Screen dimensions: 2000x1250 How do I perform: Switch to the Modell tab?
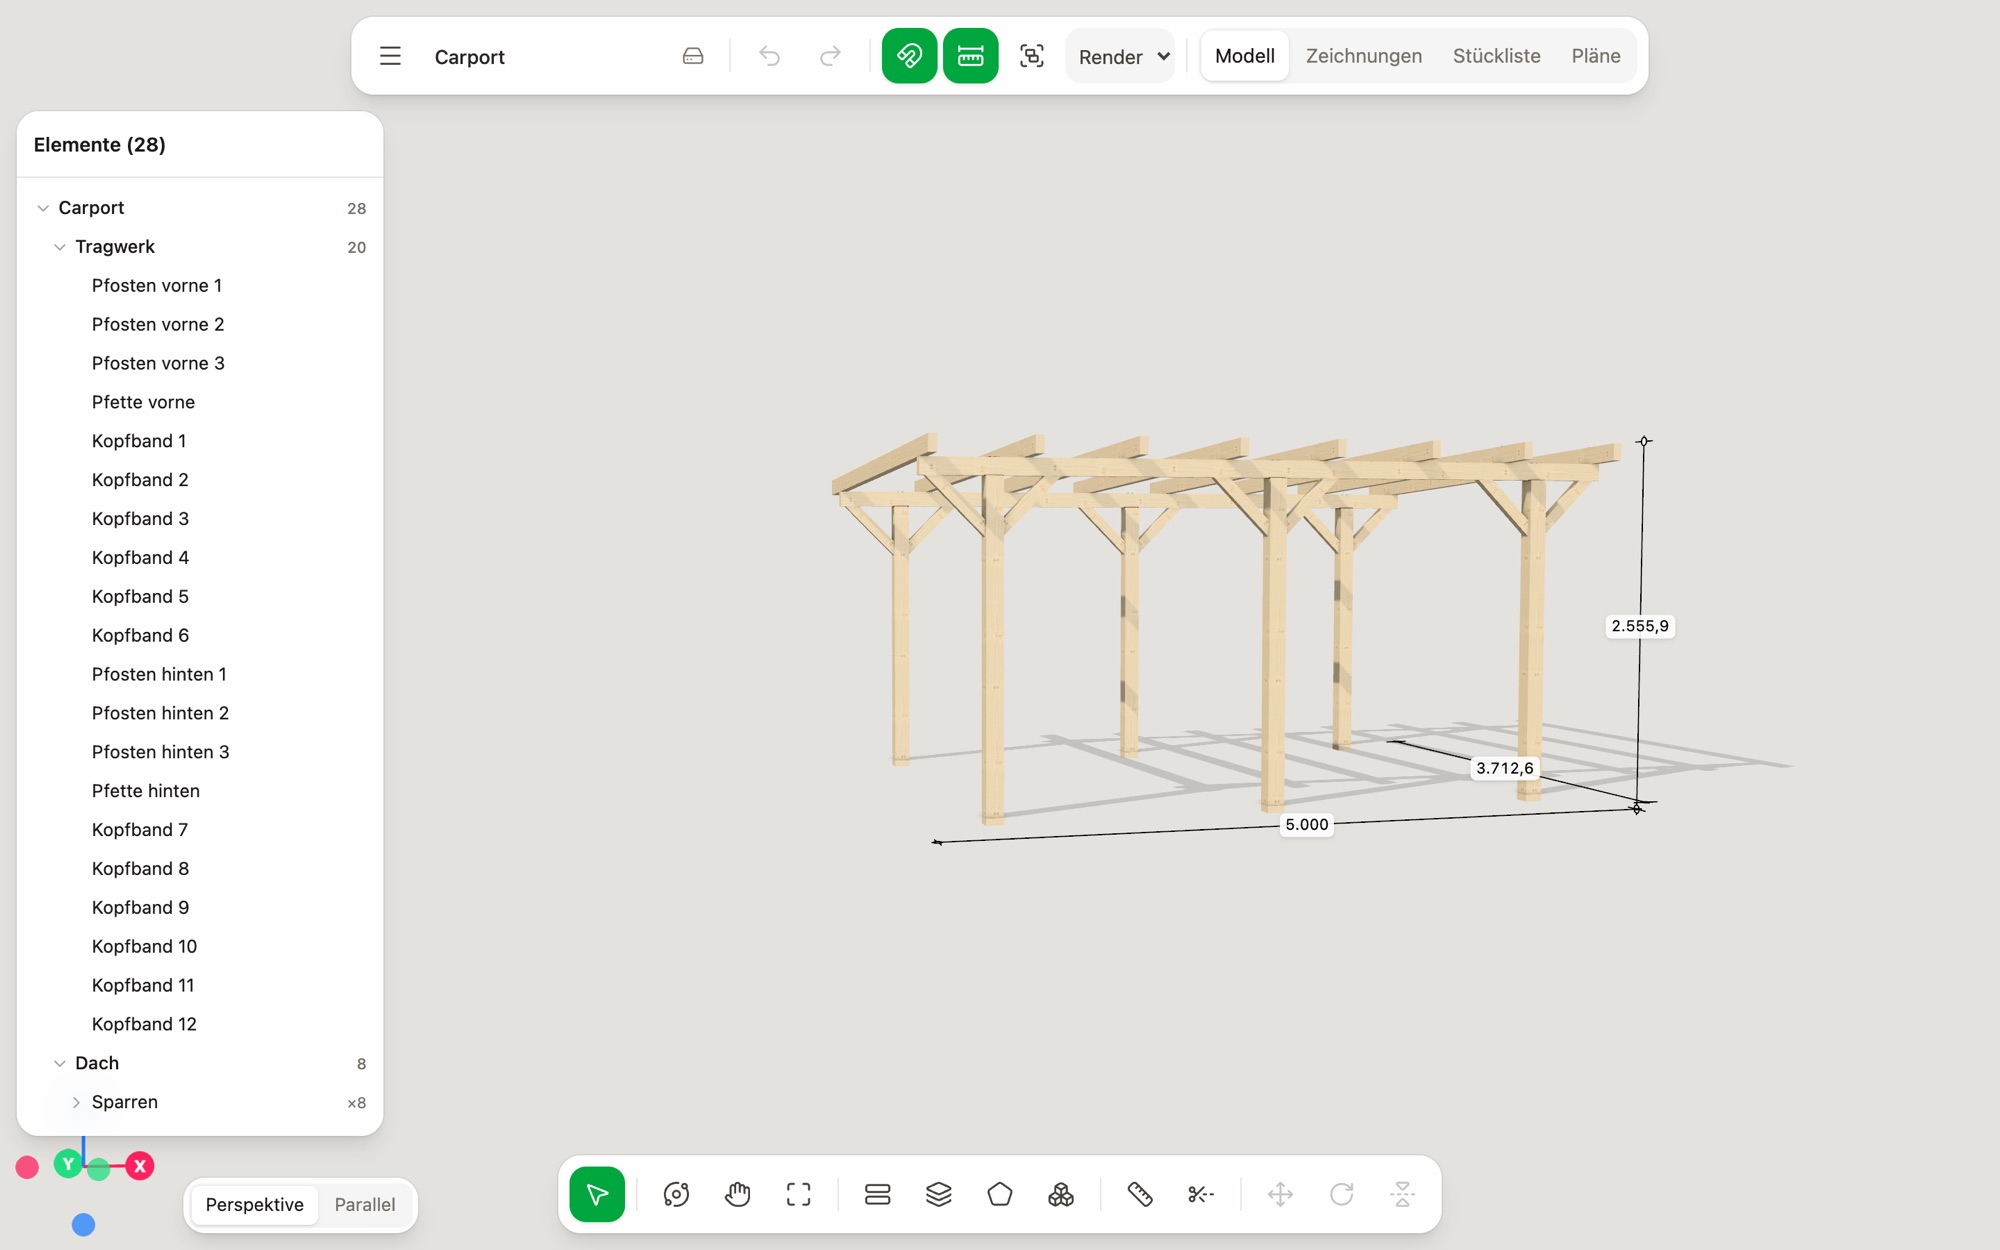click(x=1244, y=56)
